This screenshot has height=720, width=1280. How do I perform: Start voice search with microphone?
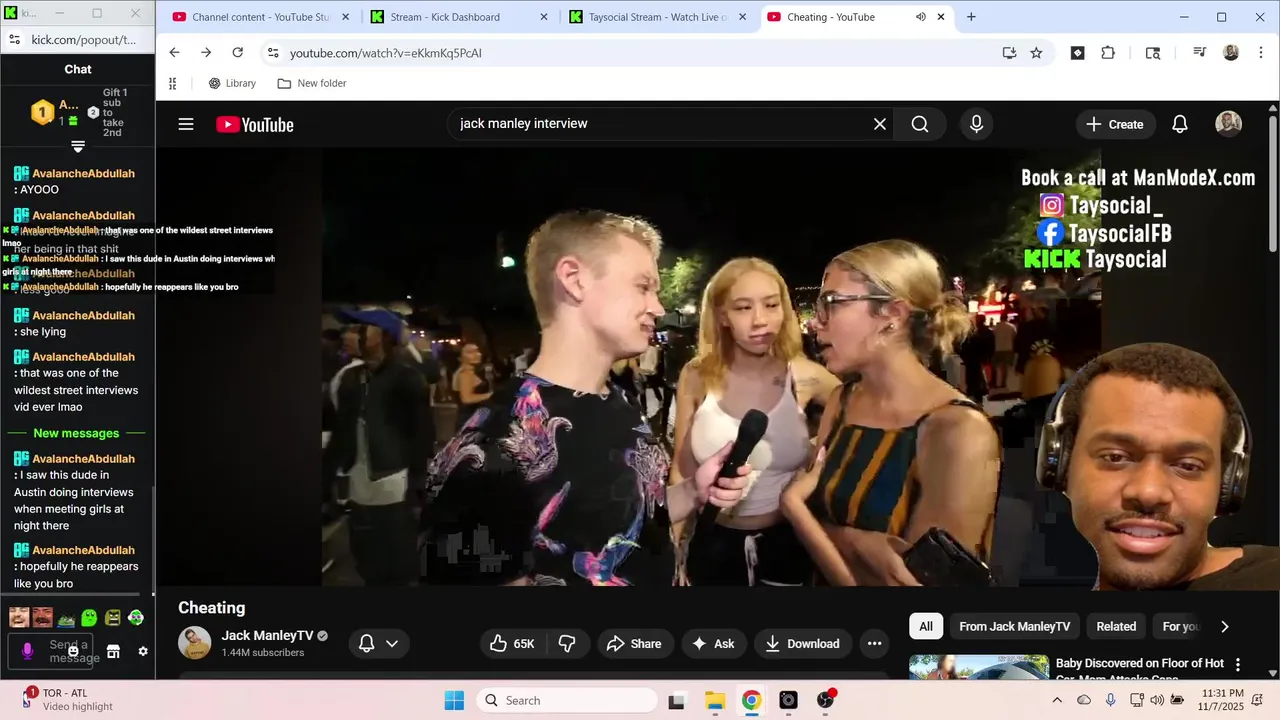(x=976, y=124)
